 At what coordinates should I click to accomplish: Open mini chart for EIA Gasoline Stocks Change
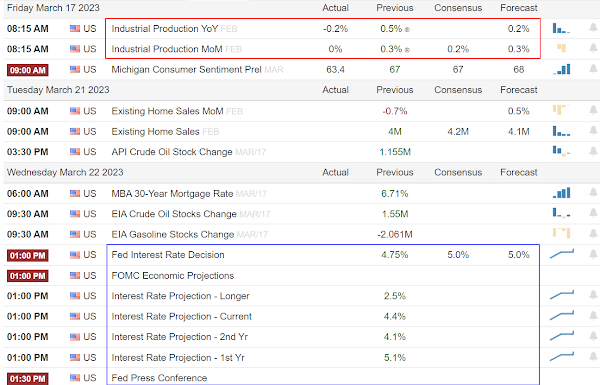point(561,233)
